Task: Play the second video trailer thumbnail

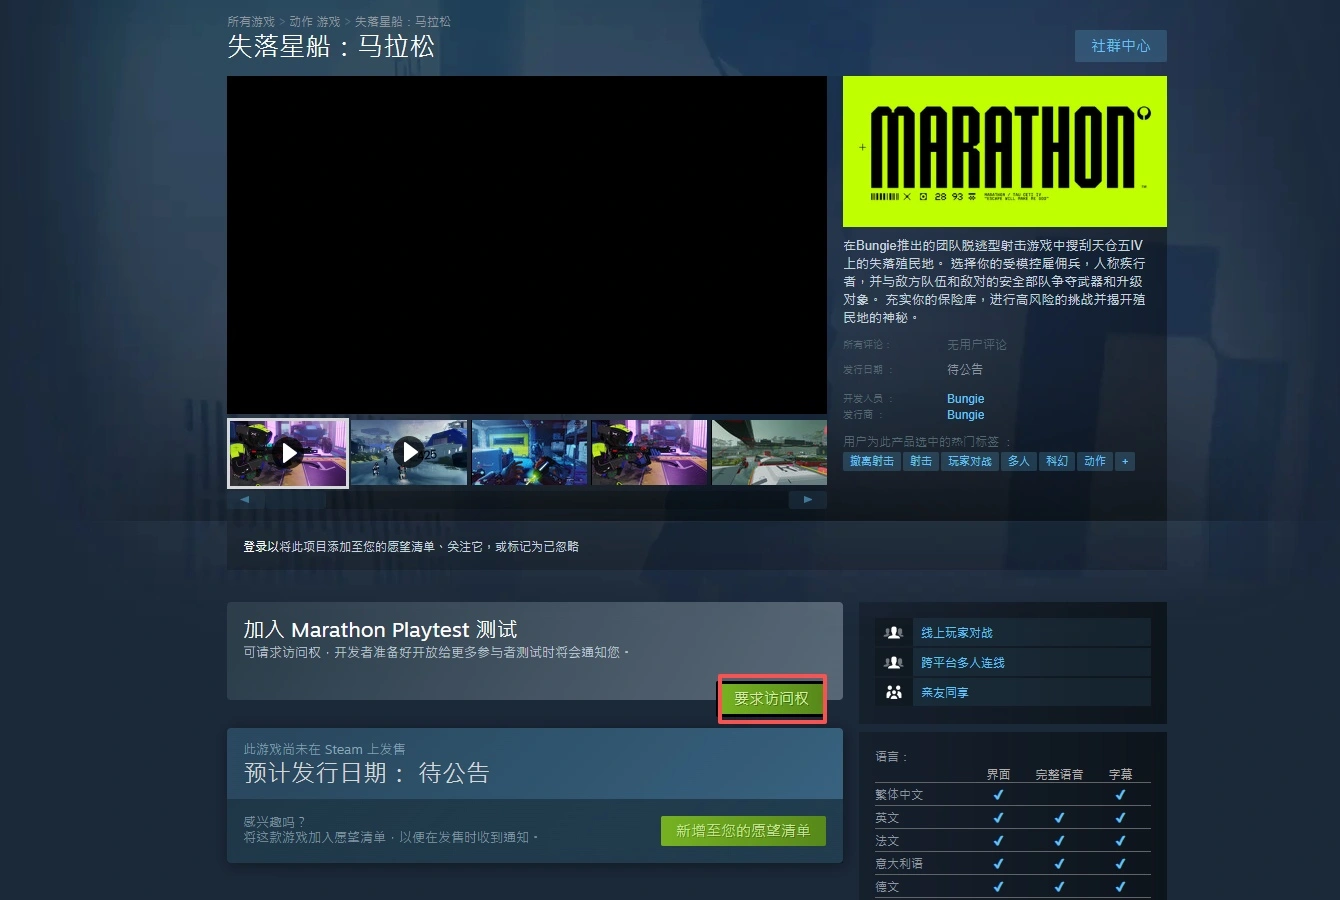Action: click(x=409, y=453)
